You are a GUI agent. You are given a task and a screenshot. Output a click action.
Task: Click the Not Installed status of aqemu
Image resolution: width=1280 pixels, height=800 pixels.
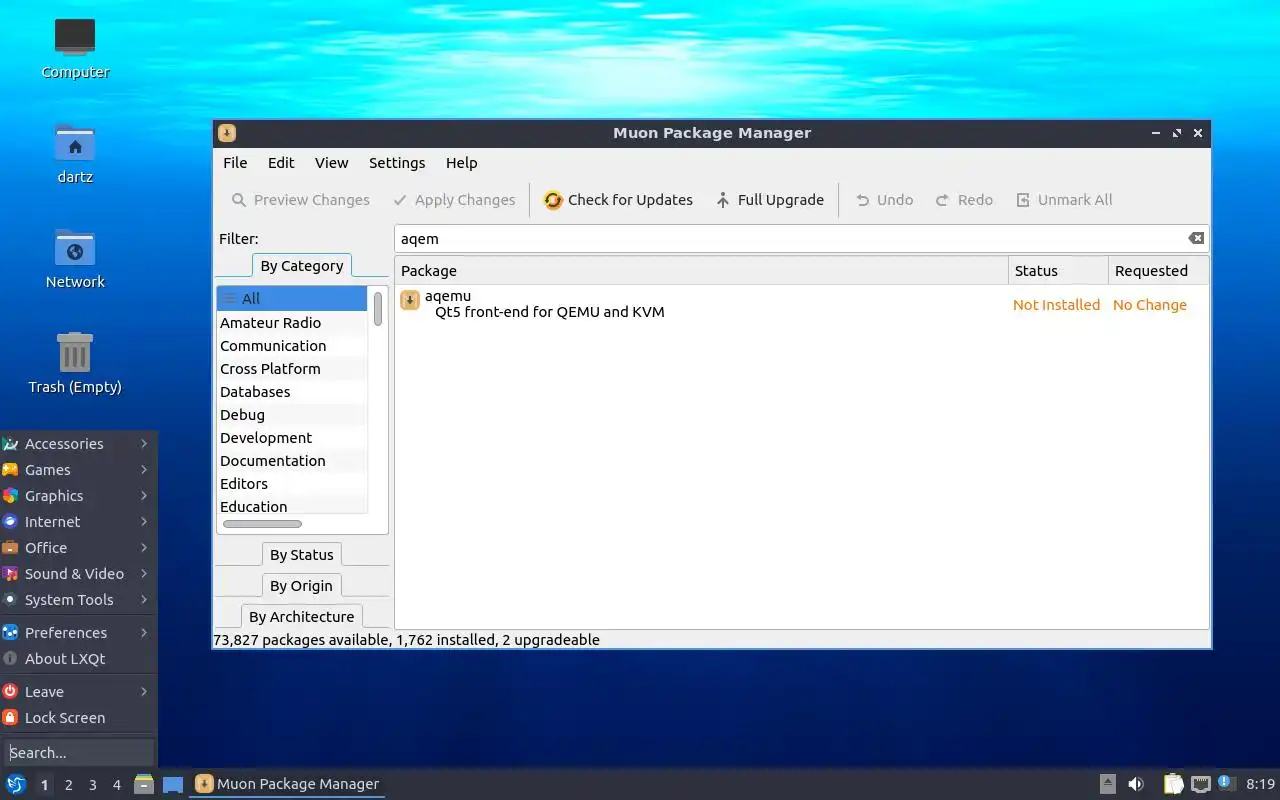(x=1056, y=305)
